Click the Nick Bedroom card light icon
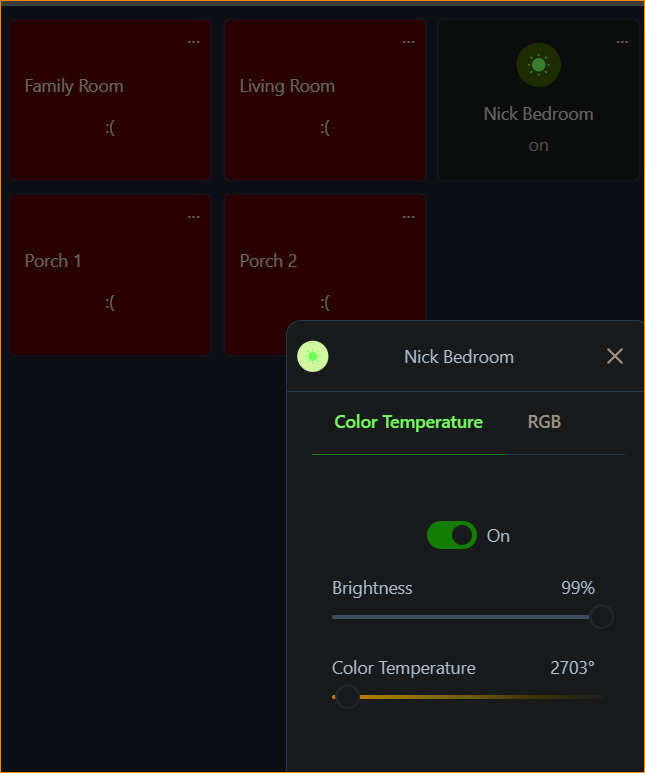The height and width of the screenshot is (773, 645). [538, 65]
